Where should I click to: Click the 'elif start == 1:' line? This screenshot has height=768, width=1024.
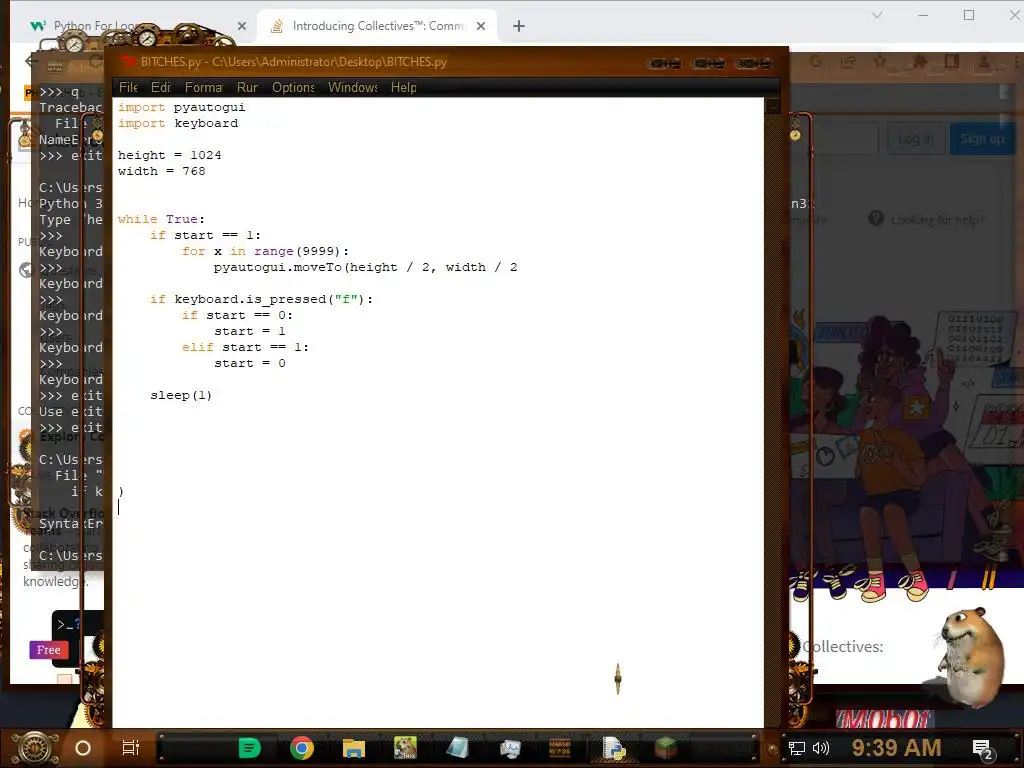tap(245, 347)
